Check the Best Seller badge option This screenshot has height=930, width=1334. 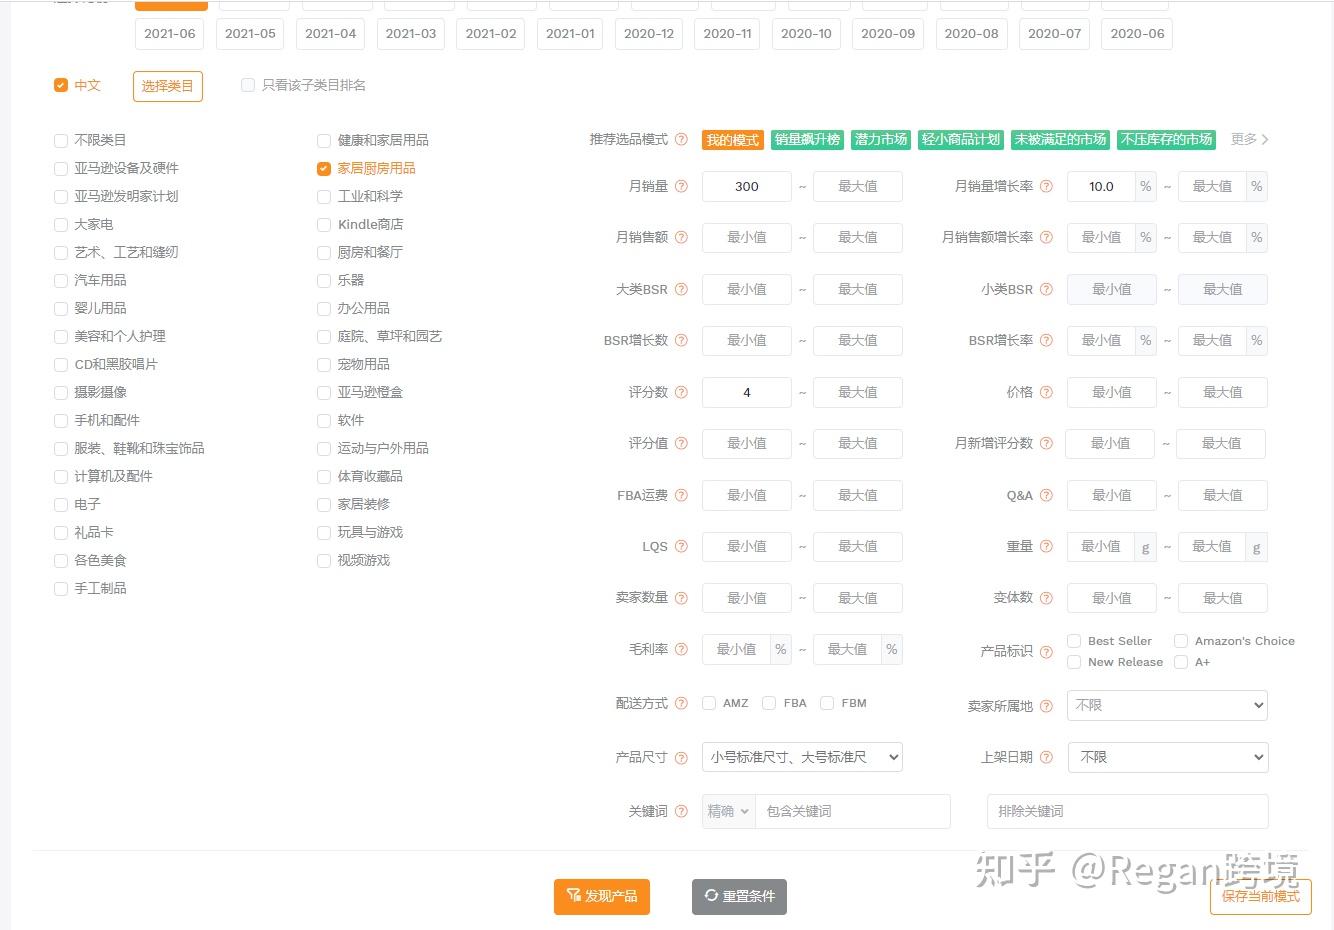click(x=1074, y=641)
